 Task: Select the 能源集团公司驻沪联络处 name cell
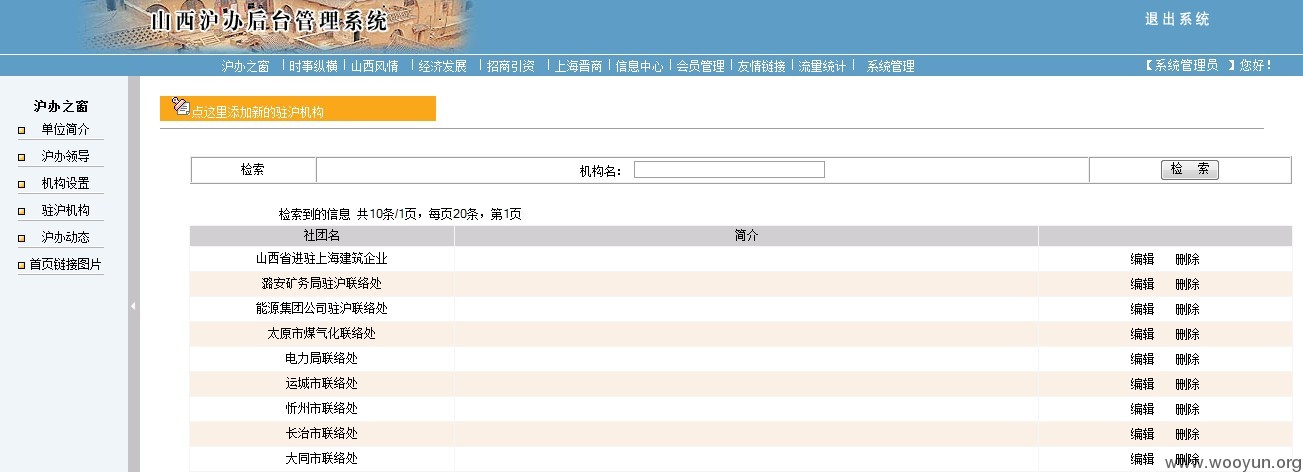point(322,308)
